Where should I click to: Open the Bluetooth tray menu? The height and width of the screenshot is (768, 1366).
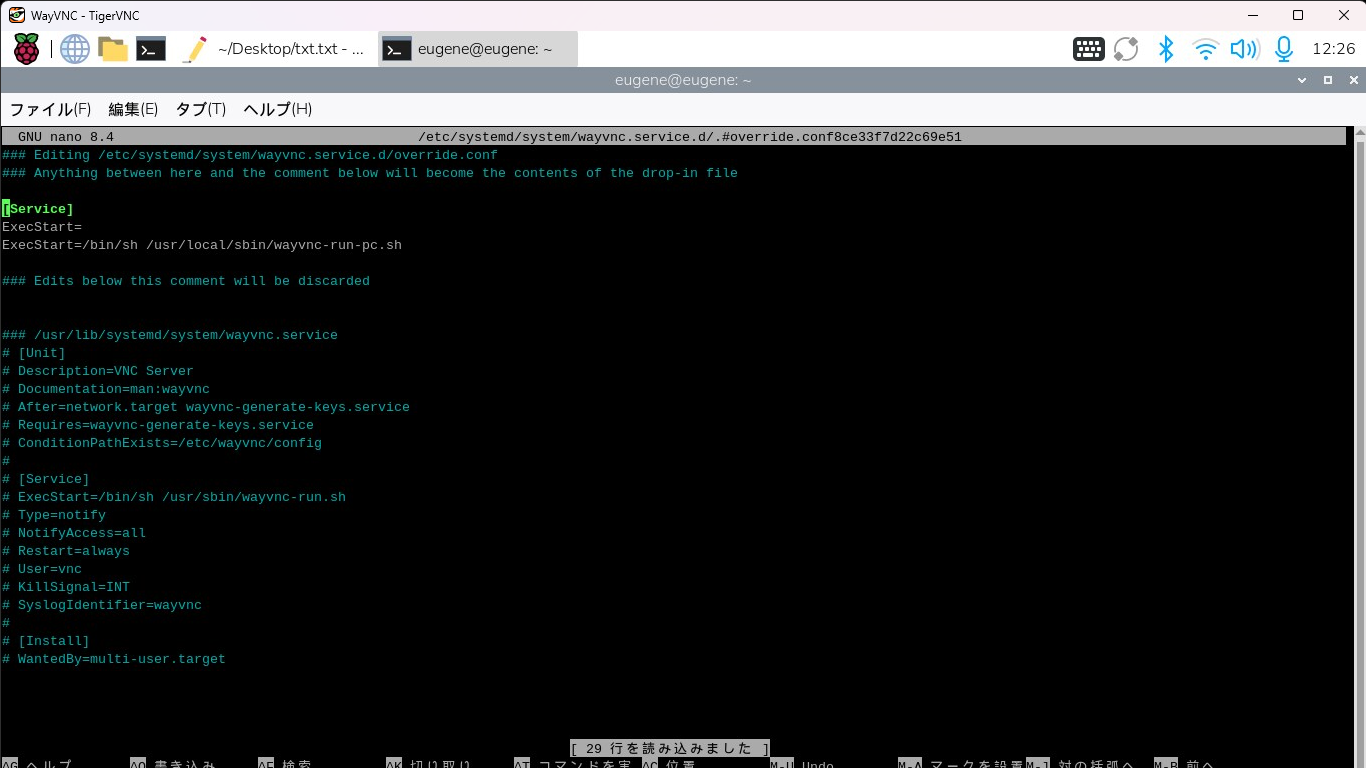click(x=1166, y=49)
